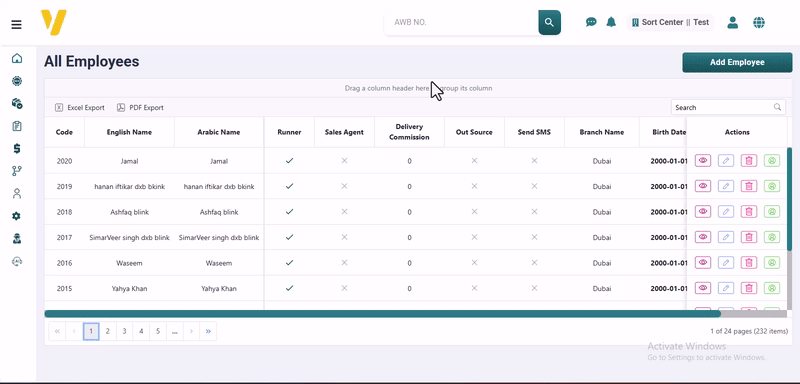
Task: Edit employee hanan iftikar dxb bkink
Action: click(726, 186)
